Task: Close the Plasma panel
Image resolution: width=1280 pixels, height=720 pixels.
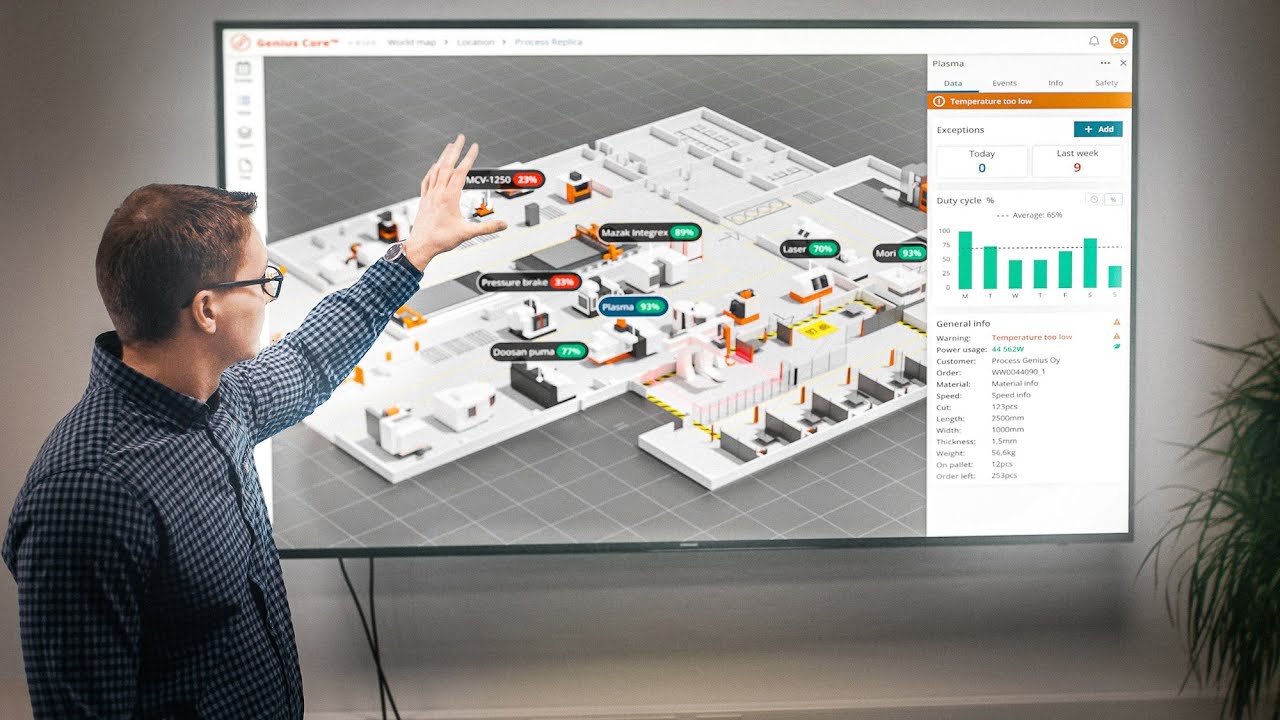Action: point(1123,63)
